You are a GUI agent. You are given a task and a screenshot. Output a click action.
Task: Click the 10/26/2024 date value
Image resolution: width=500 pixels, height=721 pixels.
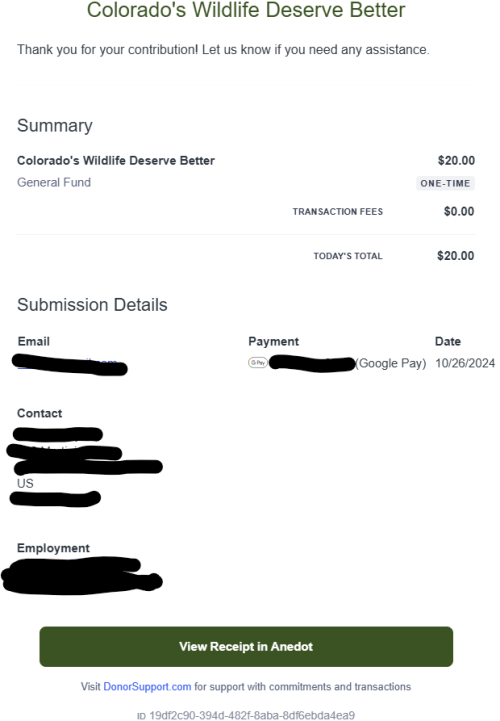[465, 363]
